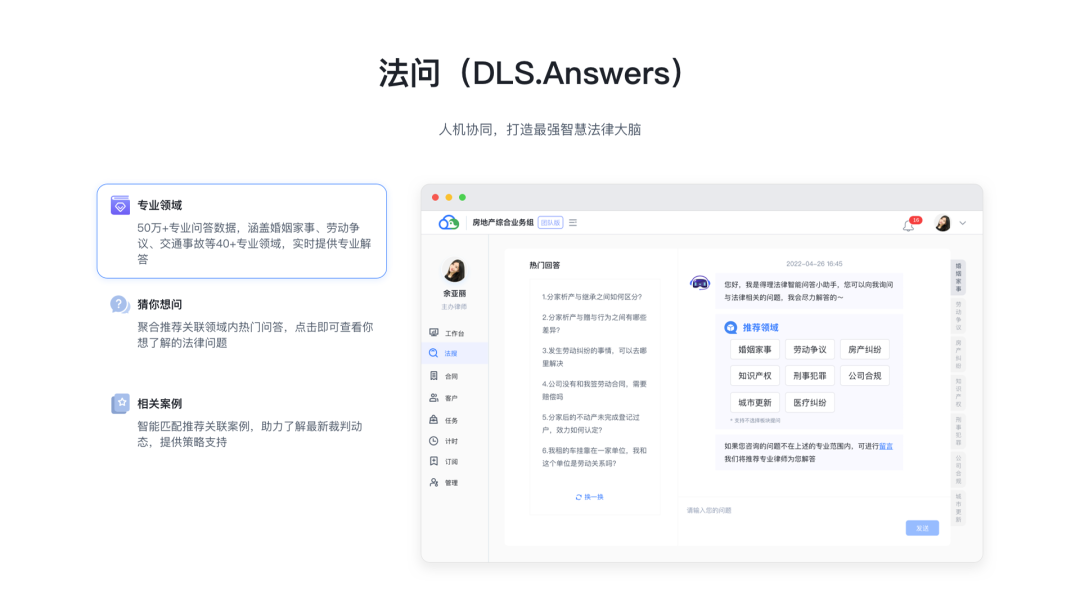Screen dimensions: 1080x608
Task: Open question 4.公司没有和我签劳动合同,需要赔偿吗
Action: pyautogui.click(x=594, y=390)
